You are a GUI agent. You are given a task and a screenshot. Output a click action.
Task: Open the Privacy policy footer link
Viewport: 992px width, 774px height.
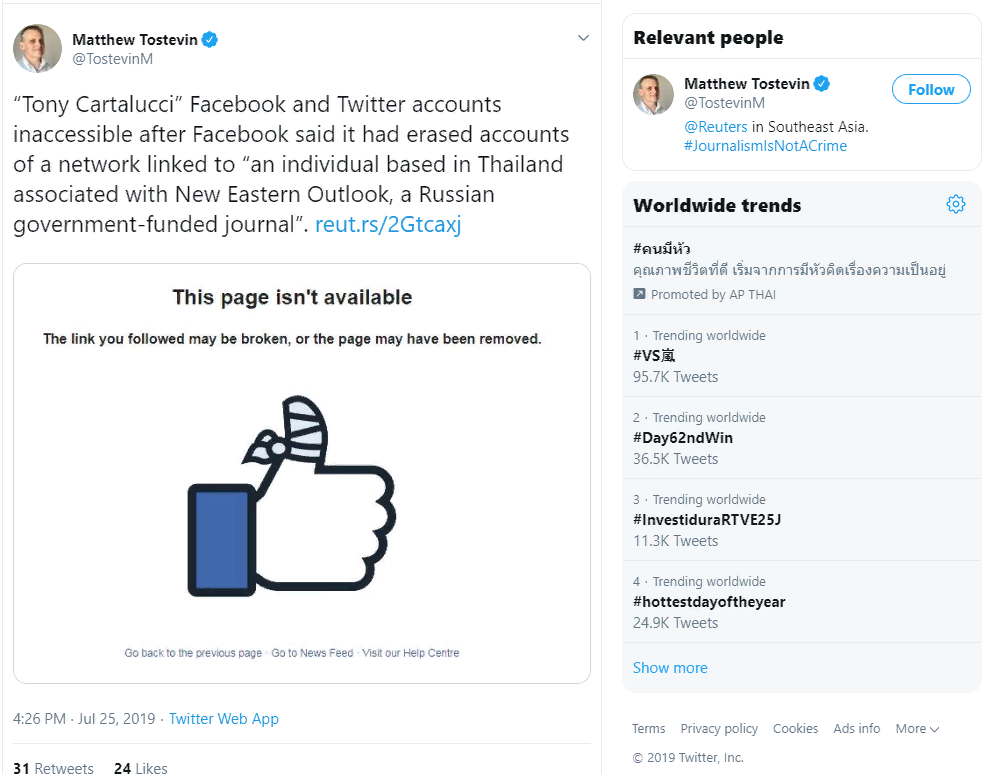(x=719, y=729)
